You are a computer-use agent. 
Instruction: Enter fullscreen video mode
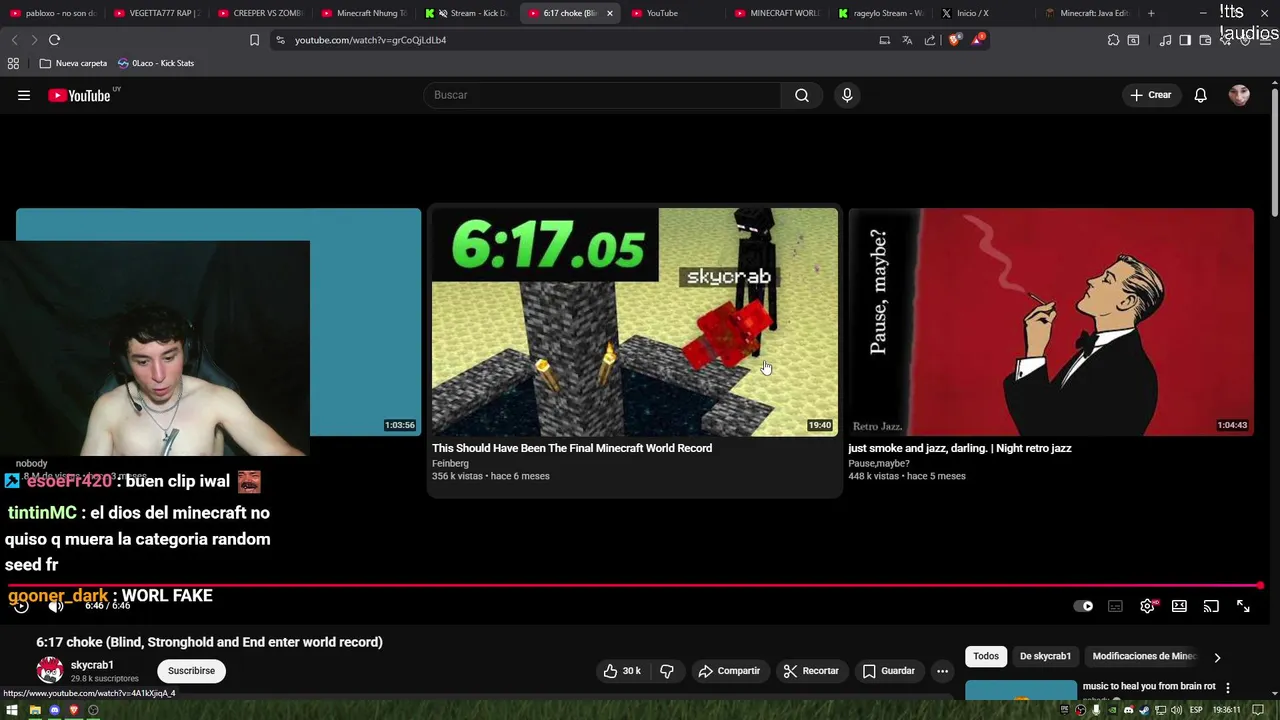tap(1243, 606)
